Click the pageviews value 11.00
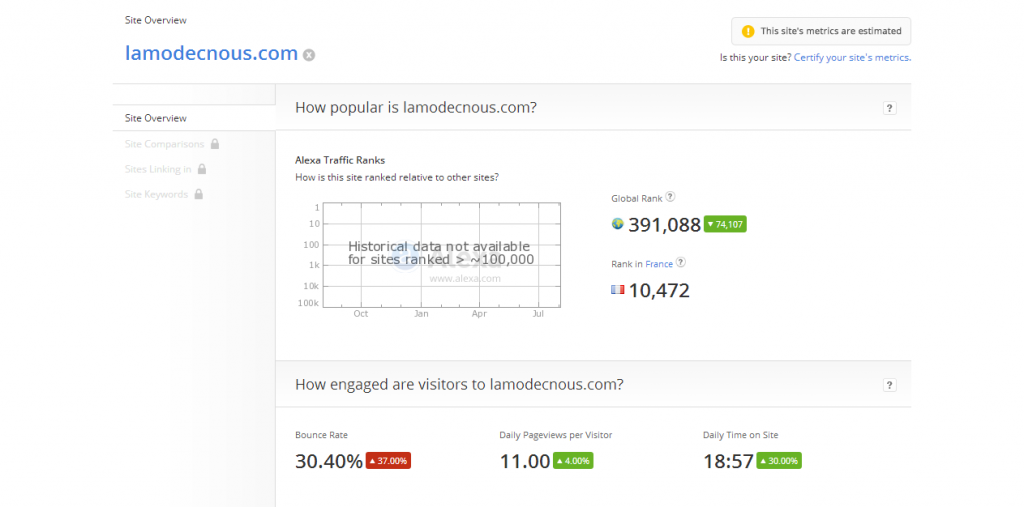Viewport: 1024px width, 507px height. (525, 461)
